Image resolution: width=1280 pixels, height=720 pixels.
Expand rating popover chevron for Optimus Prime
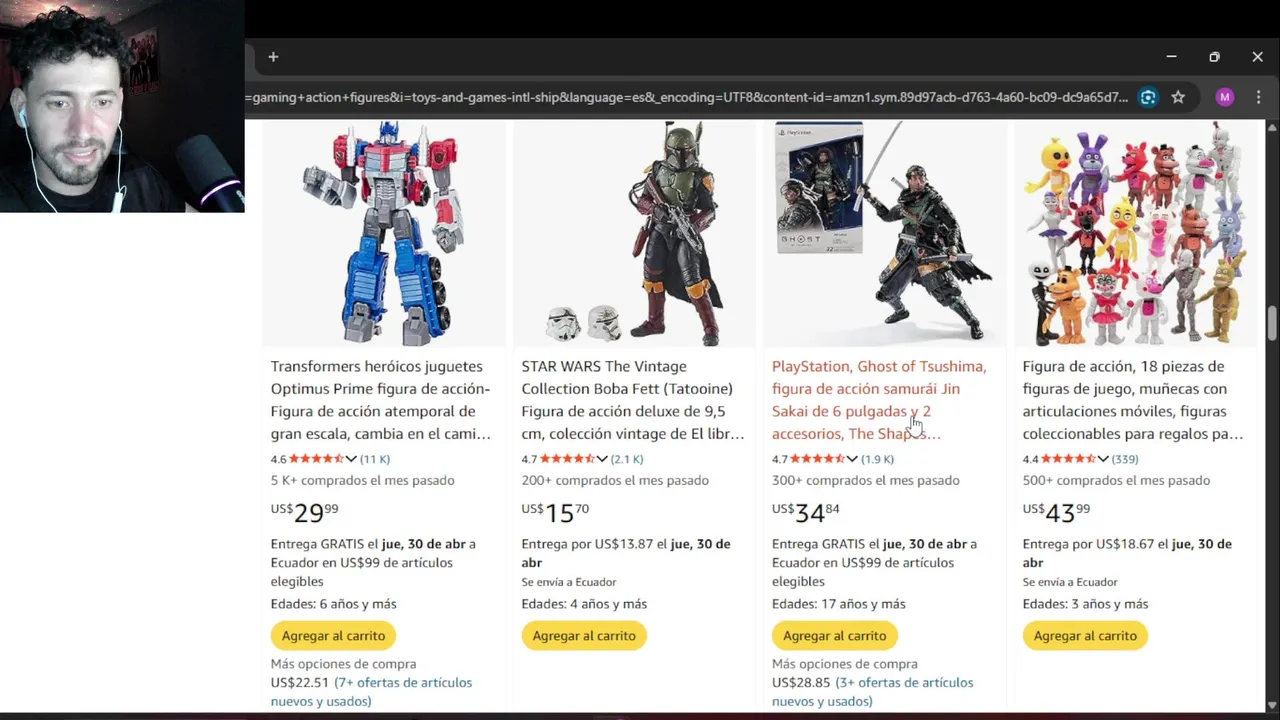tap(351, 459)
